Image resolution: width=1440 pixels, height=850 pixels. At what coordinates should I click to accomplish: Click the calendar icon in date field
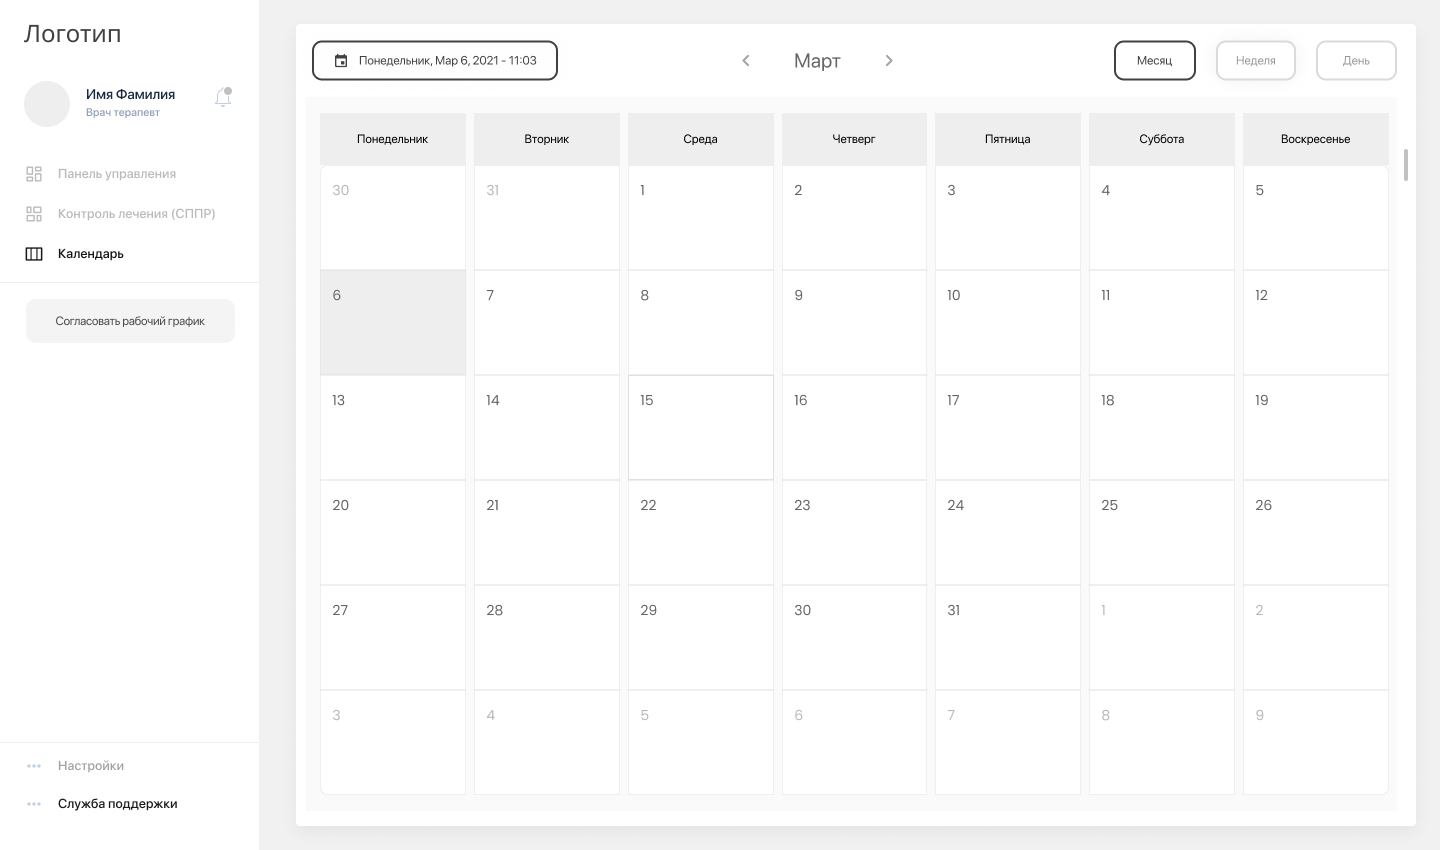(x=341, y=61)
